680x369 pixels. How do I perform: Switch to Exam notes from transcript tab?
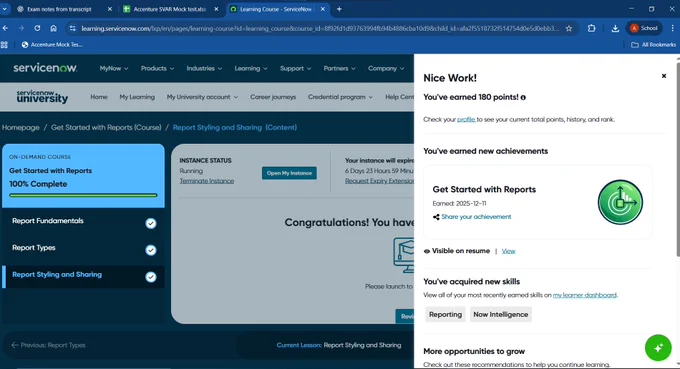click(x=59, y=9)
